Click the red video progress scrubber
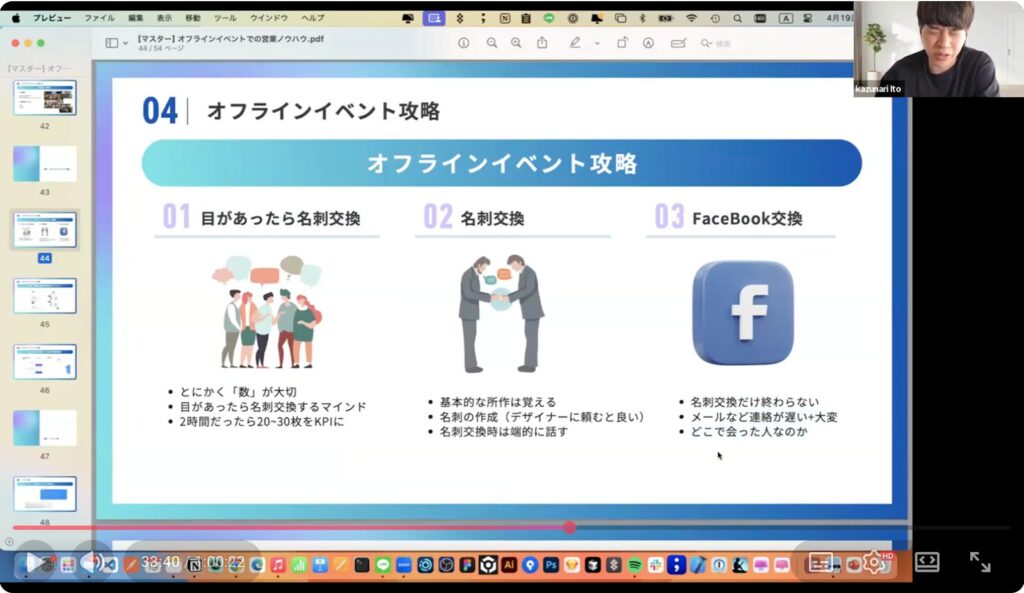Viewport: 1024px width, 593px height. 569,527
